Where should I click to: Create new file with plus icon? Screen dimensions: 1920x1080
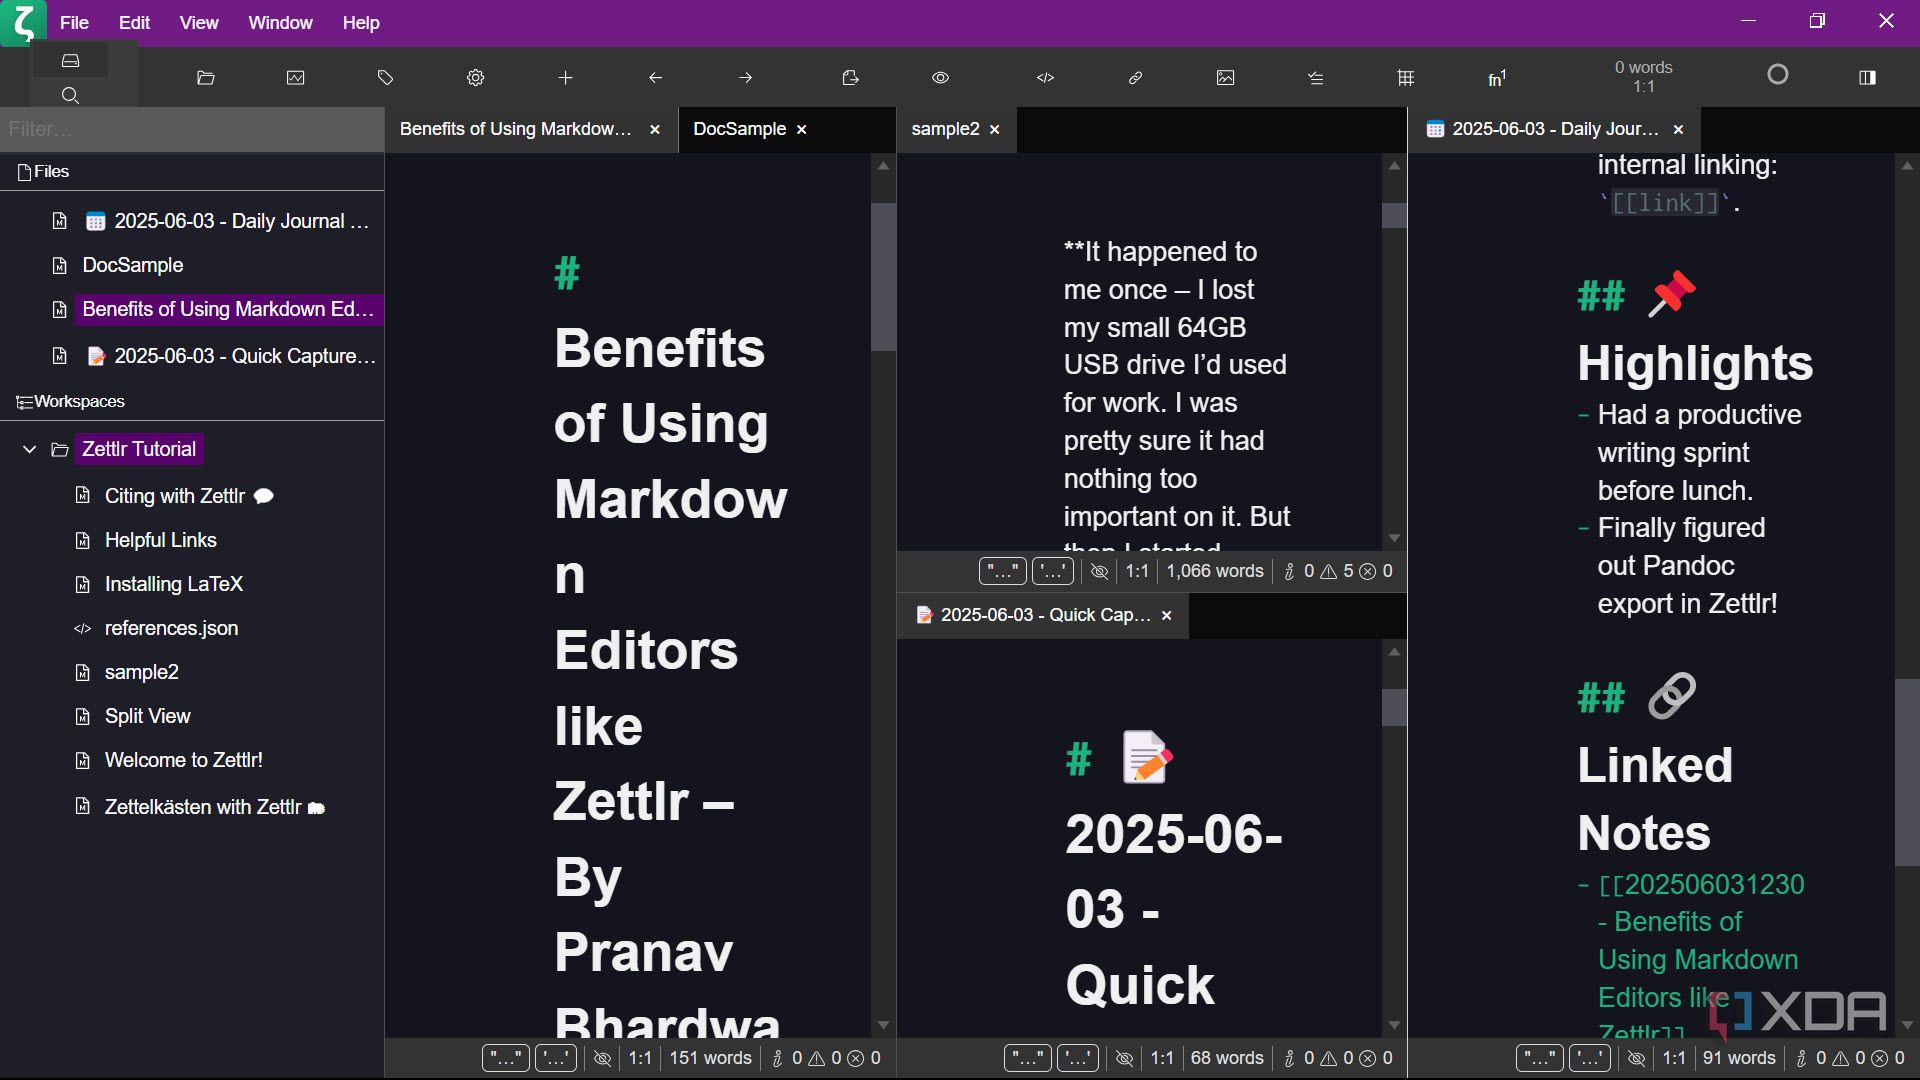[x=566, y=78]
